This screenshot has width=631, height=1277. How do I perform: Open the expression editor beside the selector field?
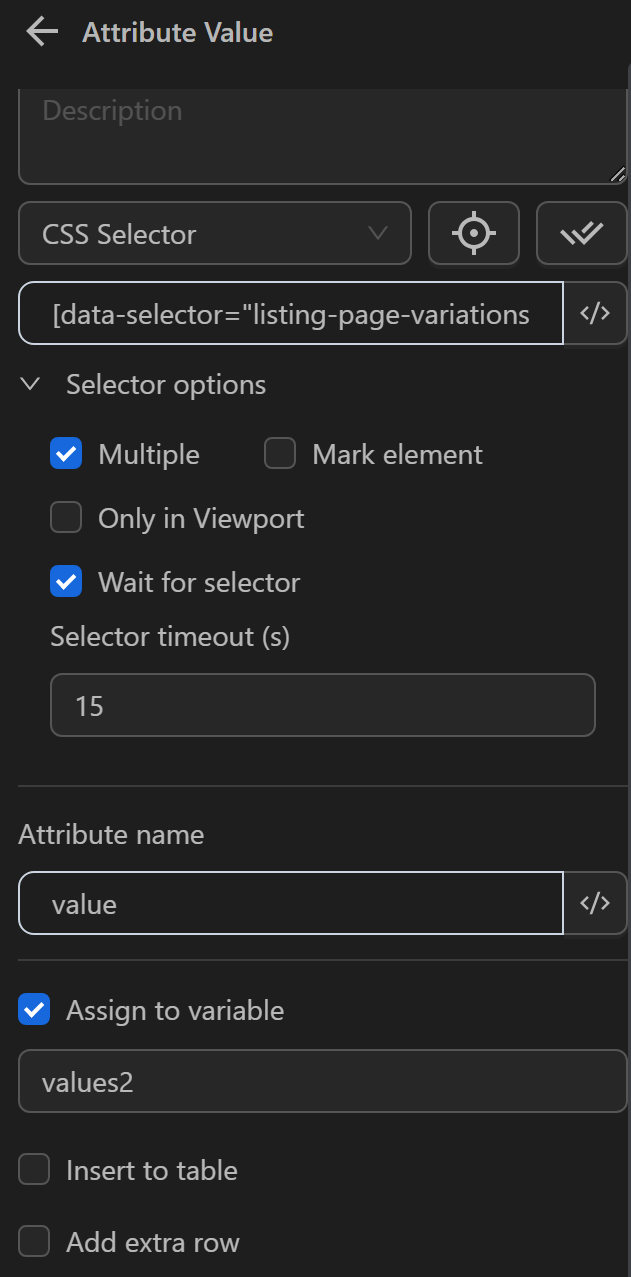(596, 313)
